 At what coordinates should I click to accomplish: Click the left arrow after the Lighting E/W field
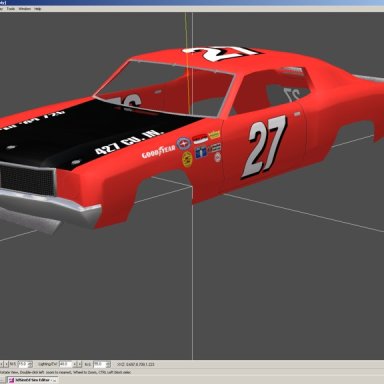pyautogui.click(x=75, y=364)
